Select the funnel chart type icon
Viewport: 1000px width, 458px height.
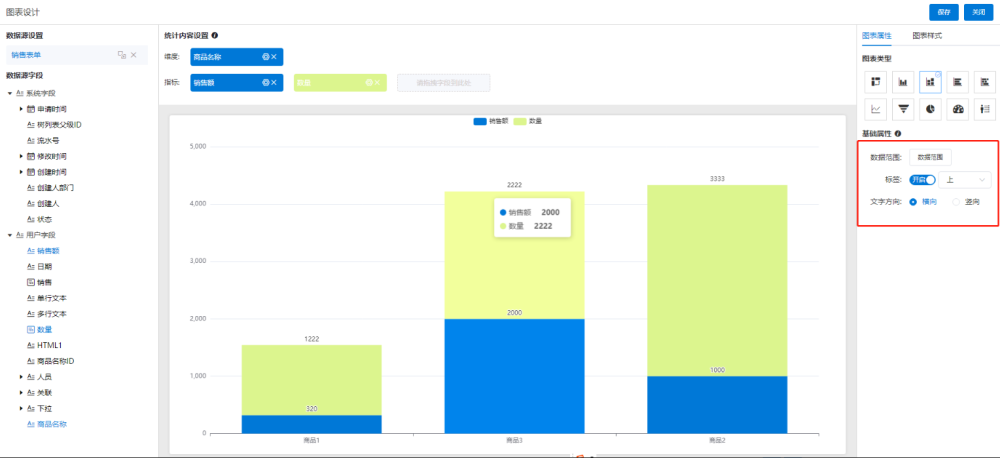point(903,109)
